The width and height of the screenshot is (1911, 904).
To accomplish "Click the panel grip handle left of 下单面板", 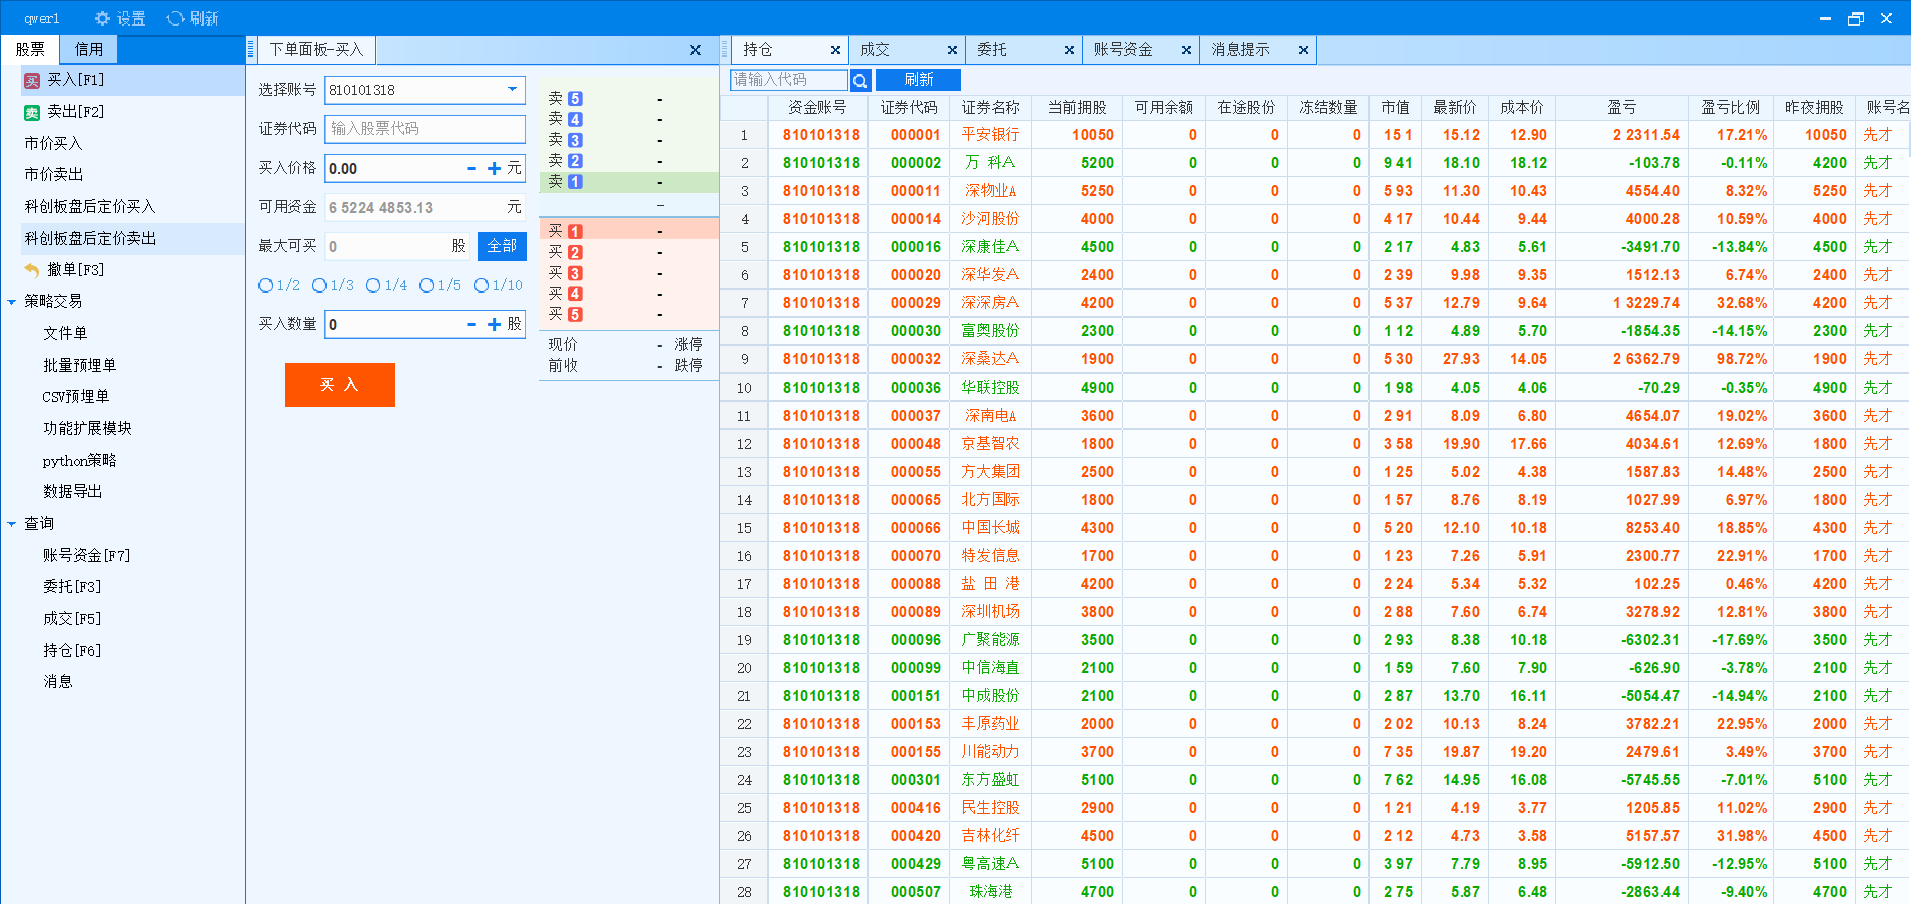I will (x=251, y=50).
